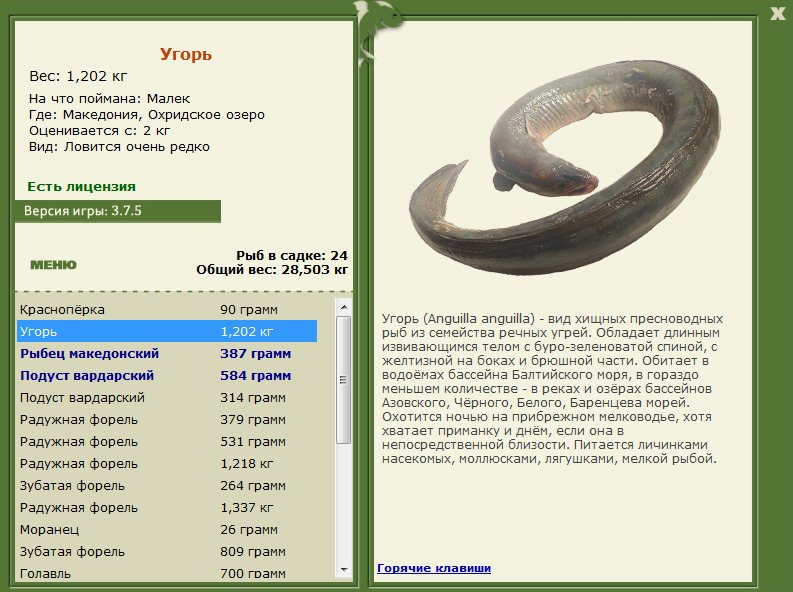Select Голавль 700 грамм entry
Image resolution: width=793 pixels, height=592 pixels.
tap(167, 573)
